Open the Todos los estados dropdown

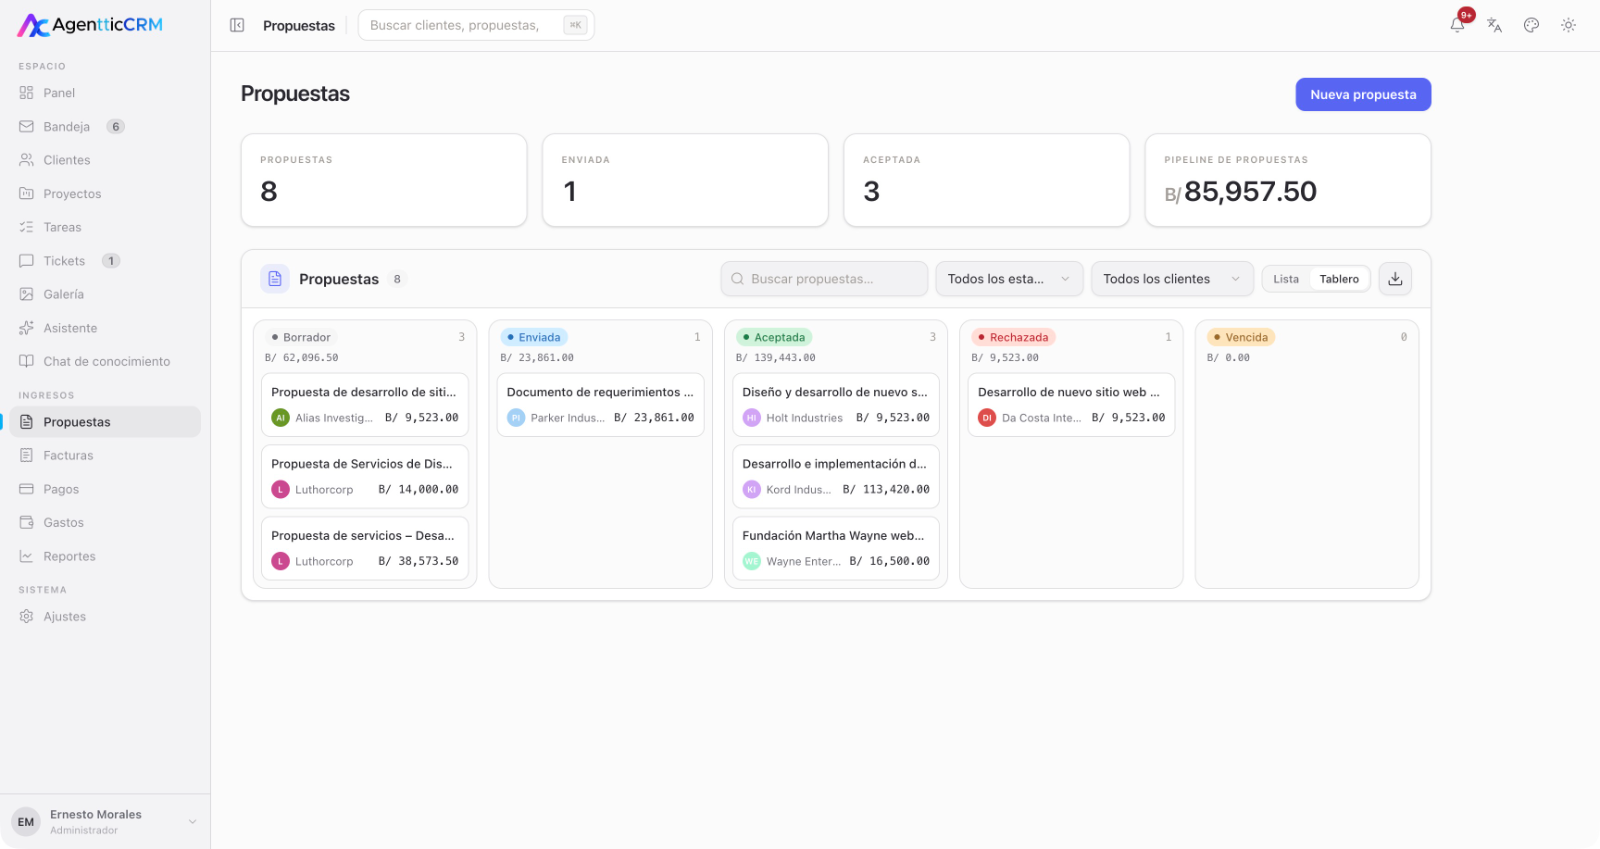(1009, 279)
